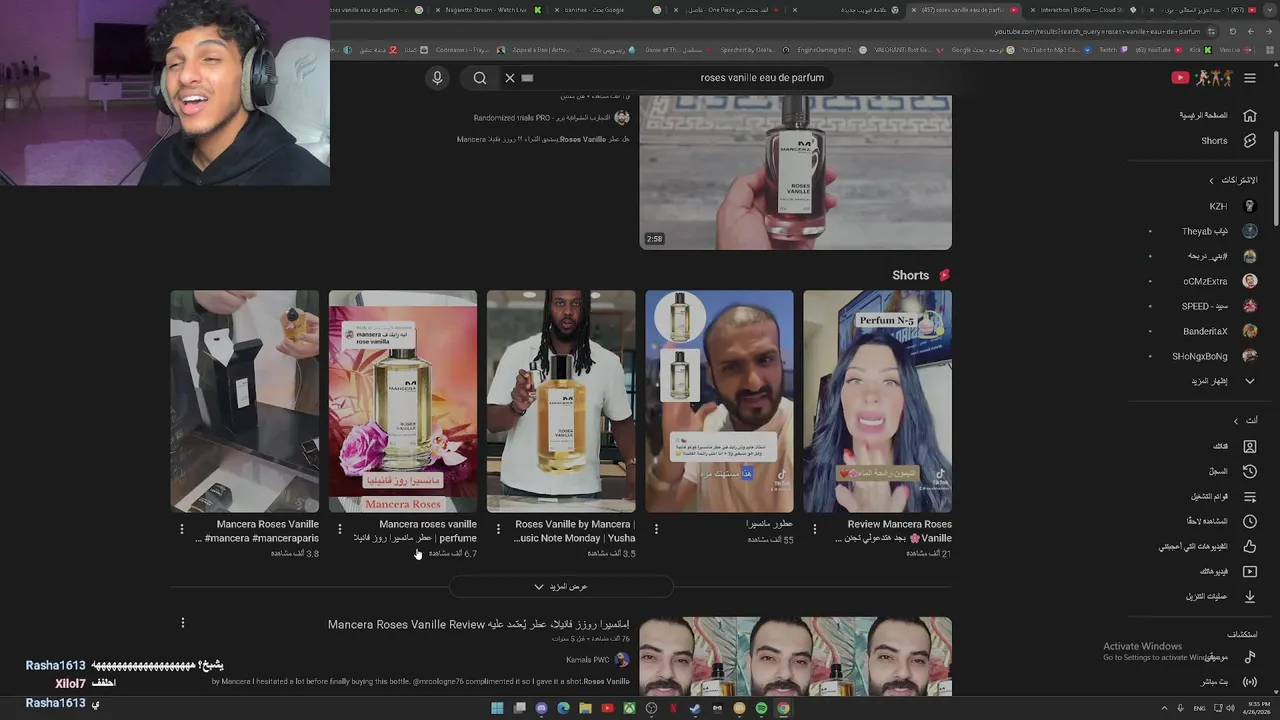Start voice search with the microphone icon
The height and width of the screenshot is (720, 1280).
click(x=437, y=78)
